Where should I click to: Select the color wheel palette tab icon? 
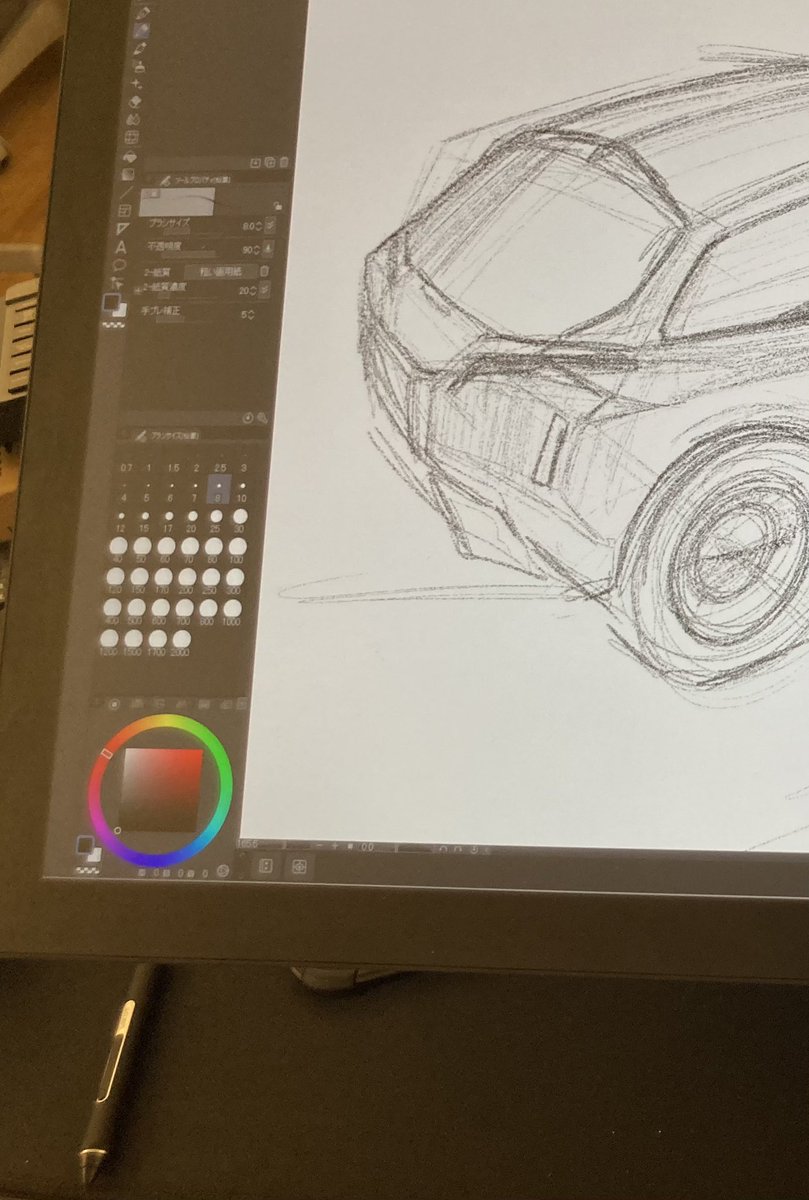coord(114,704)
